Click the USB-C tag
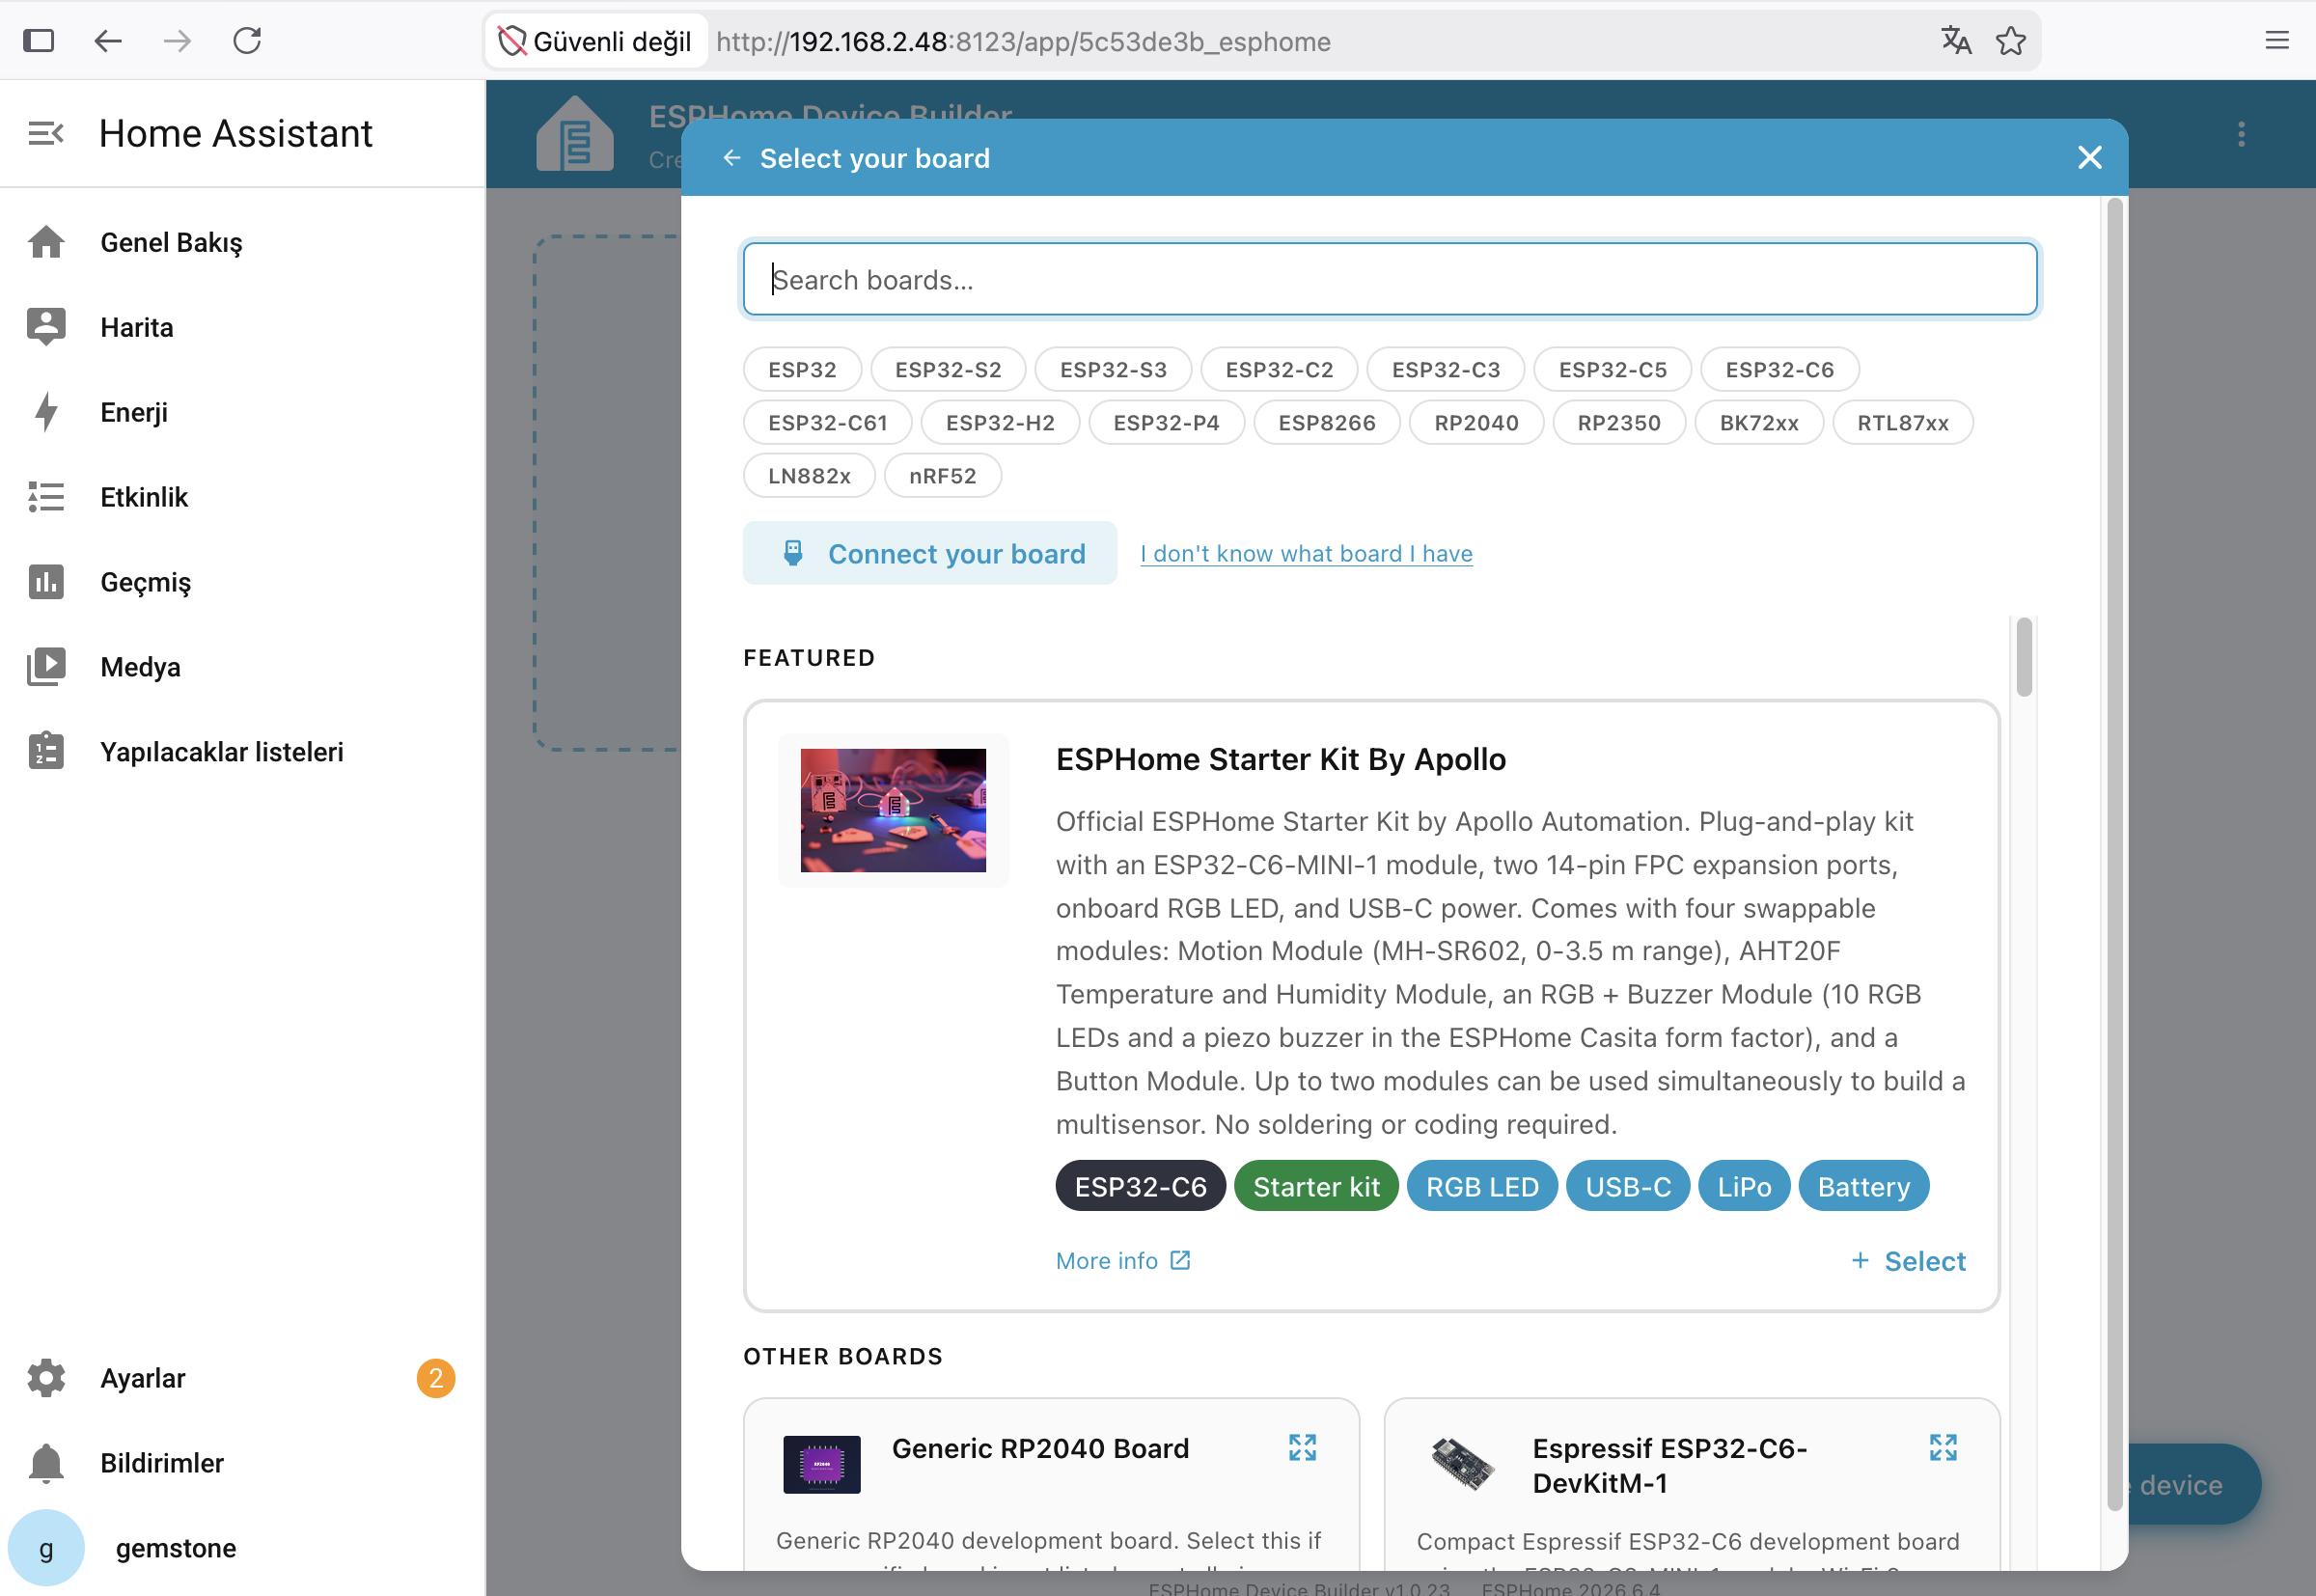 click(x=1628, y=1186)
